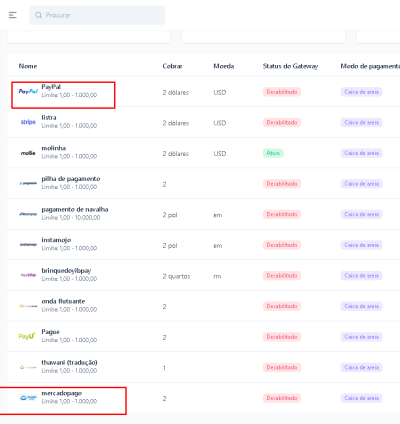Click the Desabilitado badge in thawani row

(x=282, y=367)
